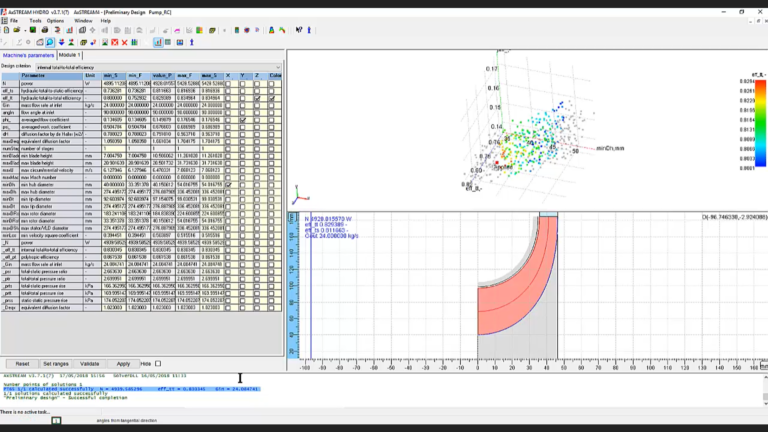Switch to the Module 1 tab
Viewport: 768px width, 432px height.
click(69, 55)
